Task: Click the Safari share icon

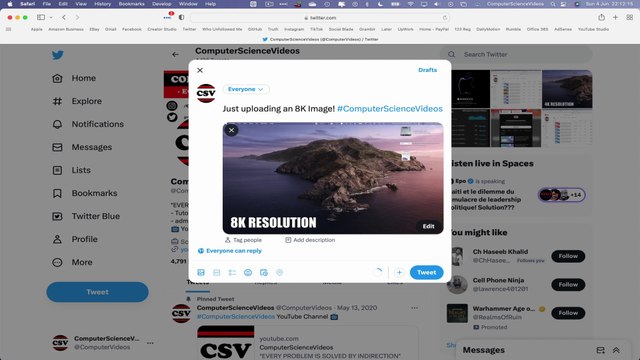Action: point(601,17)
